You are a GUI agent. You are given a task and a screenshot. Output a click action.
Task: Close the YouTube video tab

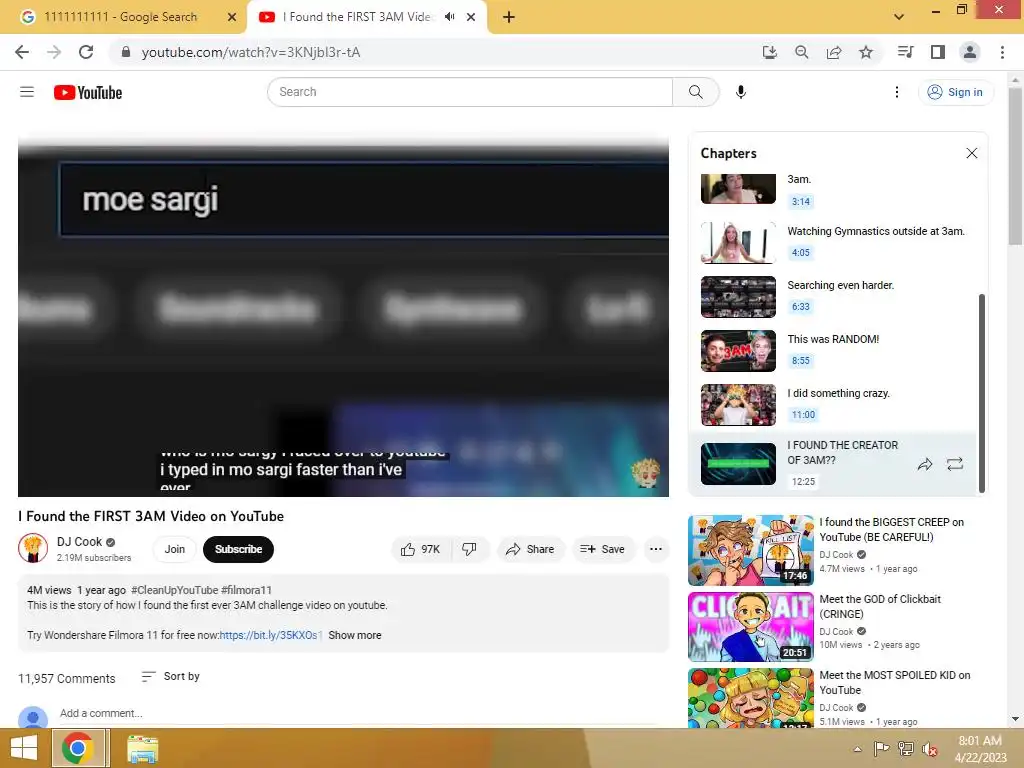click(471, 17)
